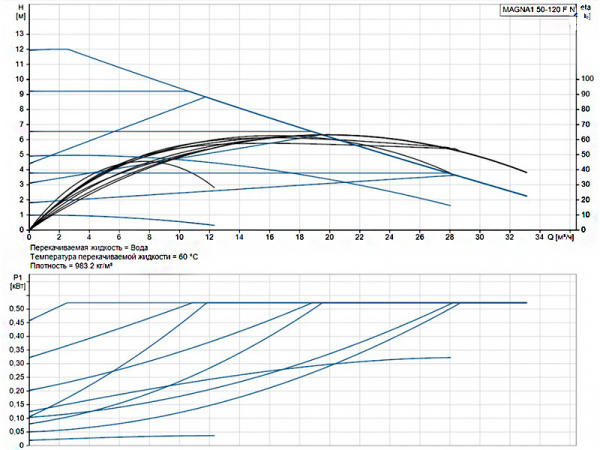This screenshot has height=450, width=600.
Task: Click the 13 tick on the H axis
Action: point(17,34)
